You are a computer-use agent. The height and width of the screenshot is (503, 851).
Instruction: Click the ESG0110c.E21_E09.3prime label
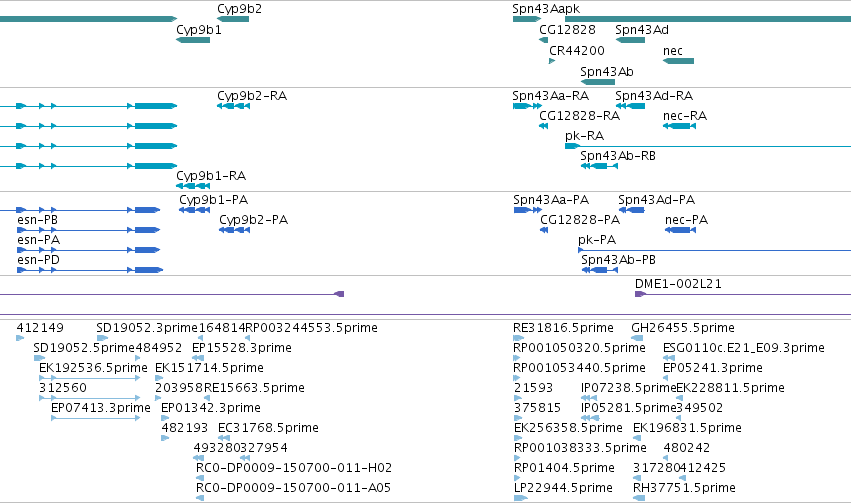coord(744,348)
